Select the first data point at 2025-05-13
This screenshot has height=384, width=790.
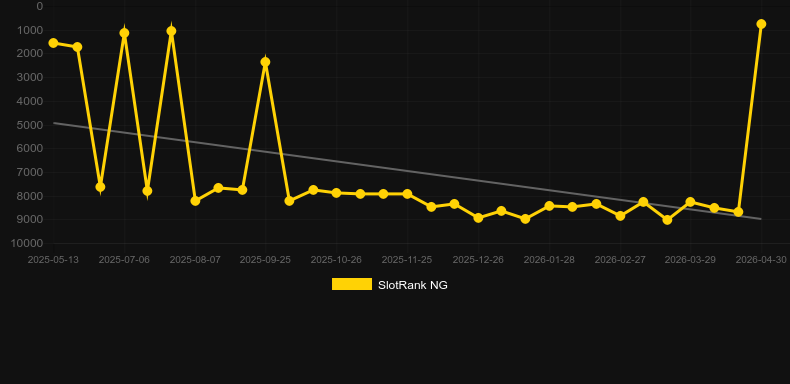pos(53,43)
